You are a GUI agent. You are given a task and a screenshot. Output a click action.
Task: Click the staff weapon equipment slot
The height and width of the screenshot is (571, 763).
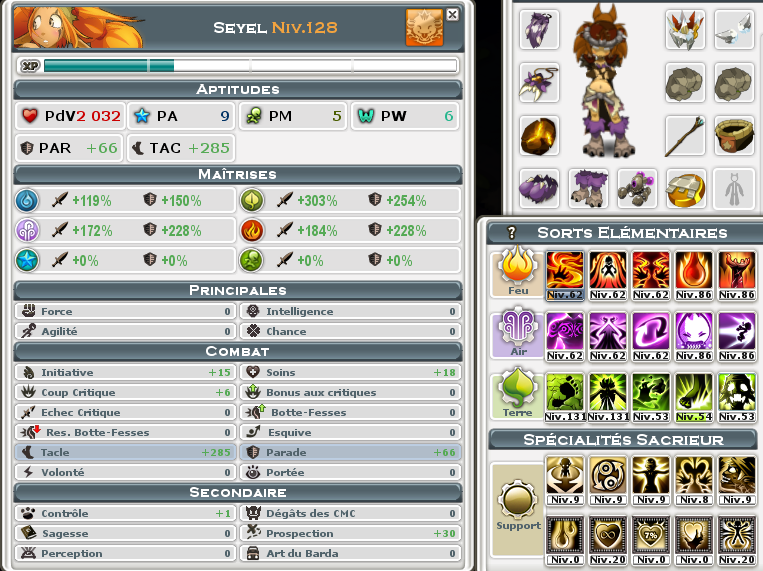685,136
